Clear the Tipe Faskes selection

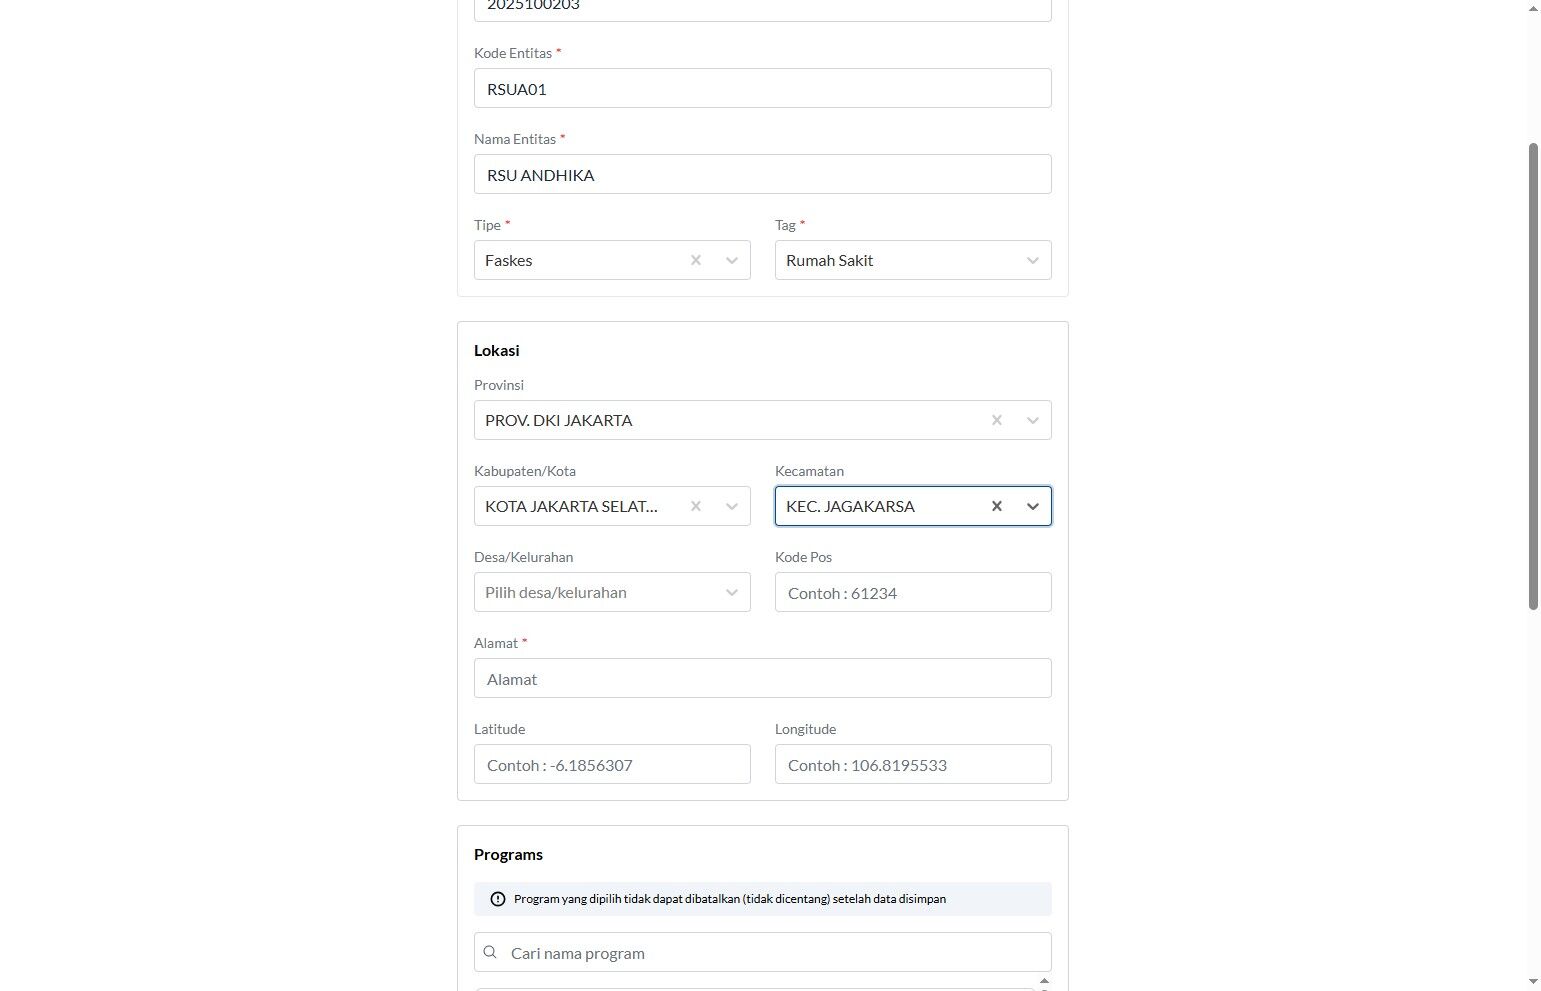coord(696,260)
